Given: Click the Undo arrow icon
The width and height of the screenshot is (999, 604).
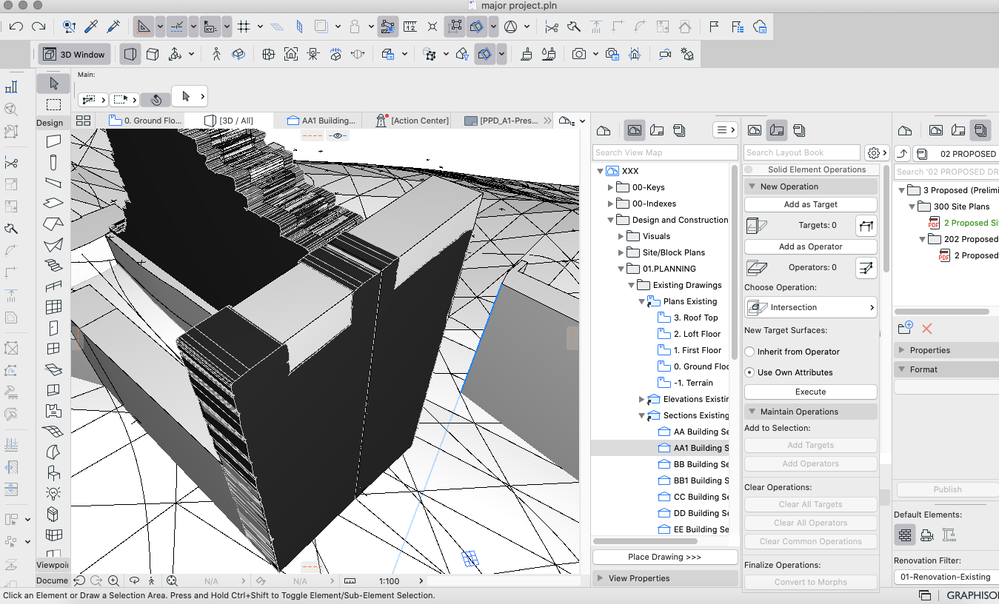Looking at the screenshot, I should click(x=17, y=26).
